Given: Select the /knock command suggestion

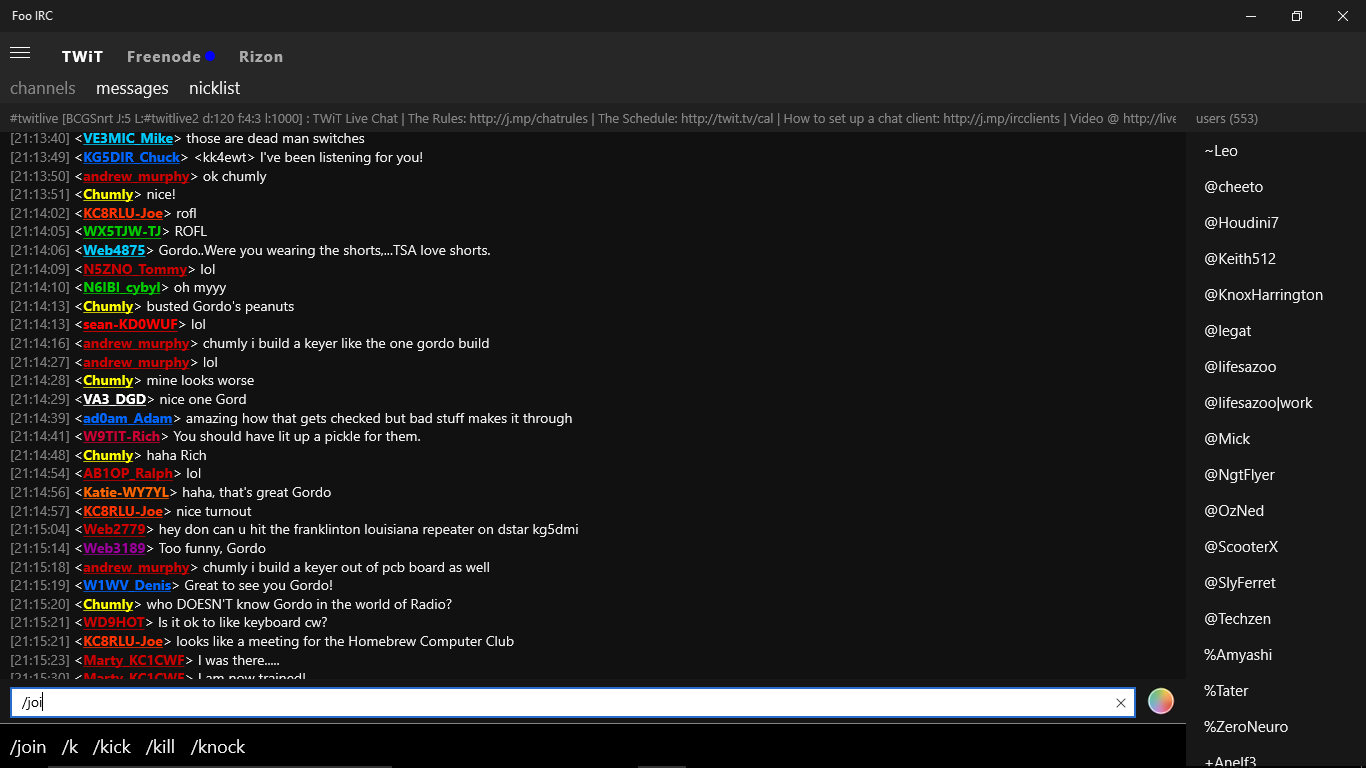Looking at the screenshot, I should tap(218, 747).
